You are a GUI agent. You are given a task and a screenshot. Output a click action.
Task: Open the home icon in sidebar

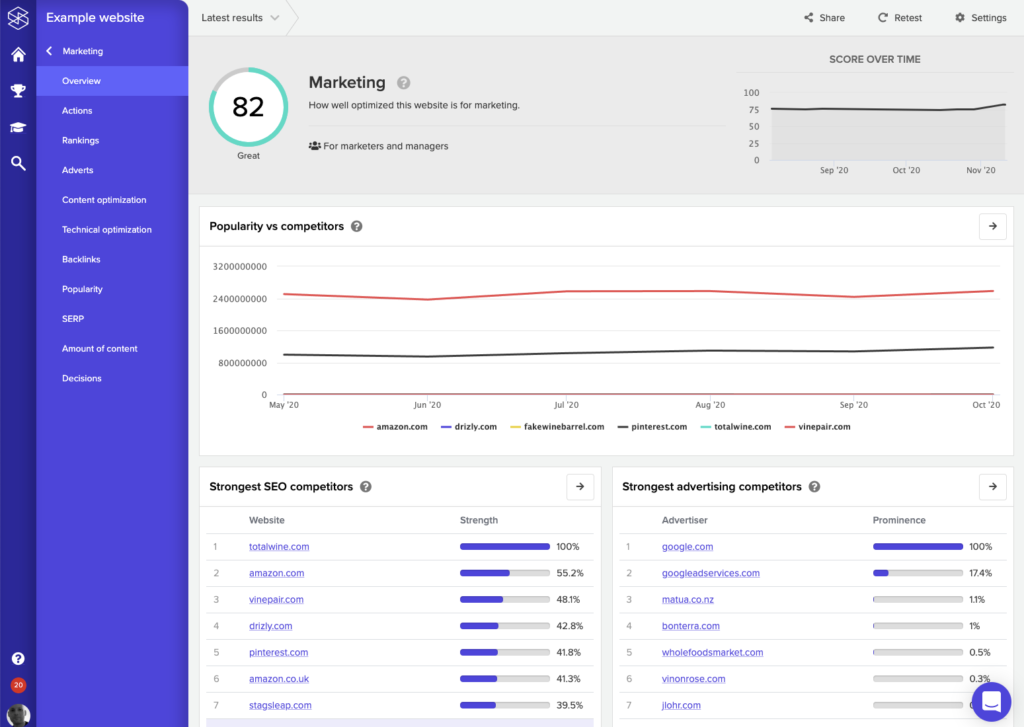18,55
